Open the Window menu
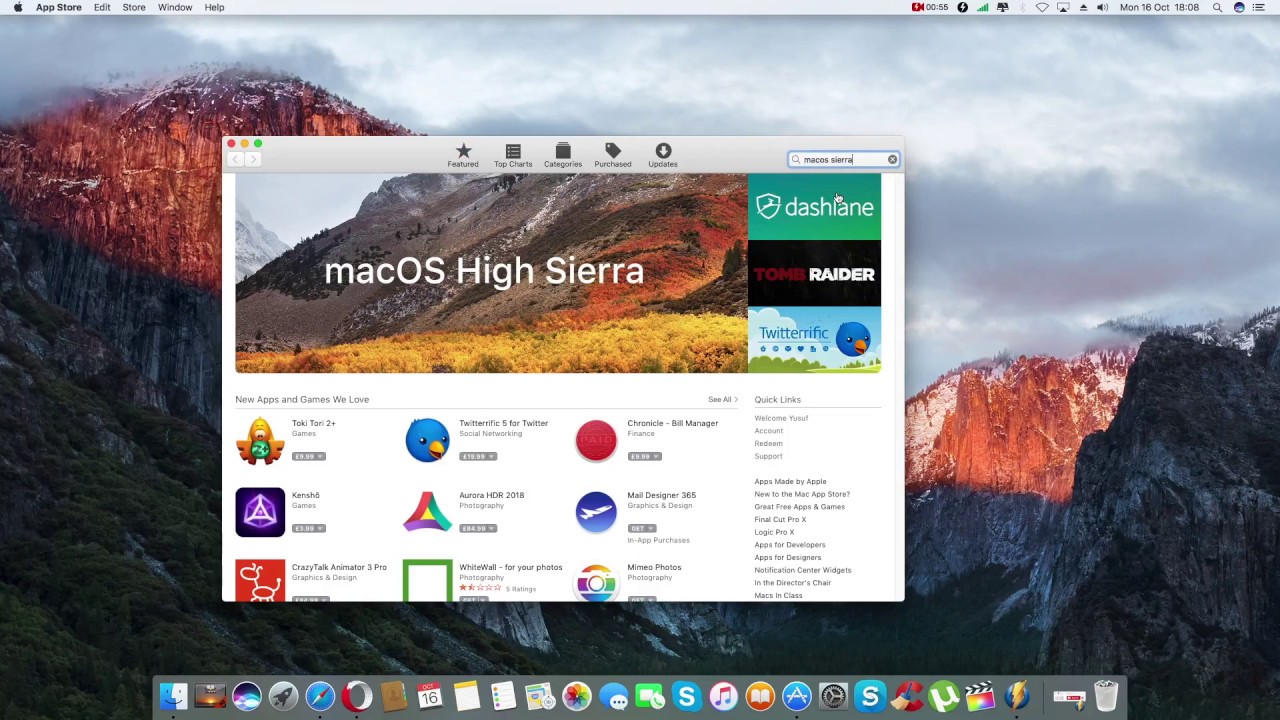Screen dimensions: 1280x720 (x=175, y=7)
